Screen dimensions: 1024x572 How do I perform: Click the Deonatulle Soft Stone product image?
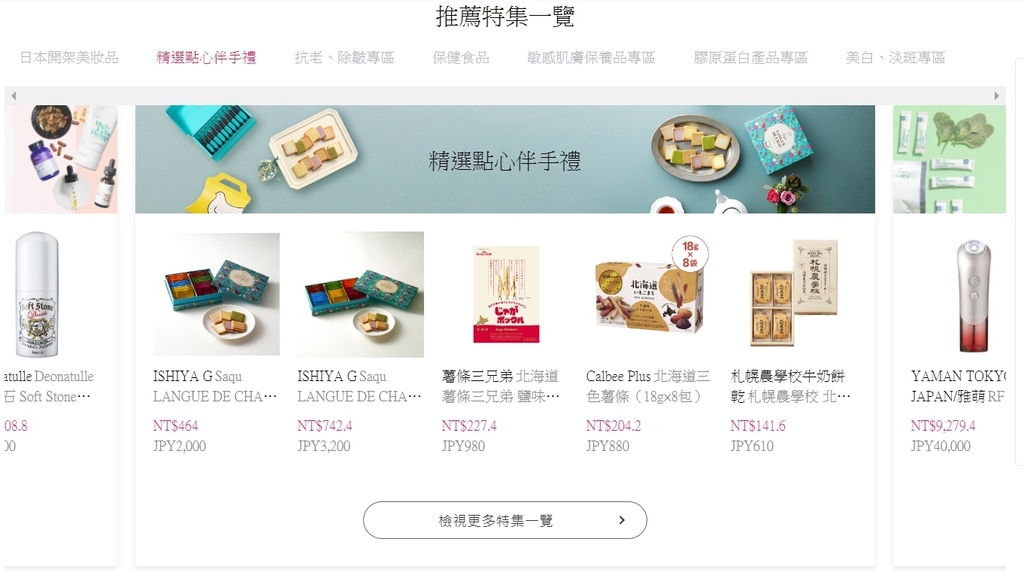tap(37, 294)
